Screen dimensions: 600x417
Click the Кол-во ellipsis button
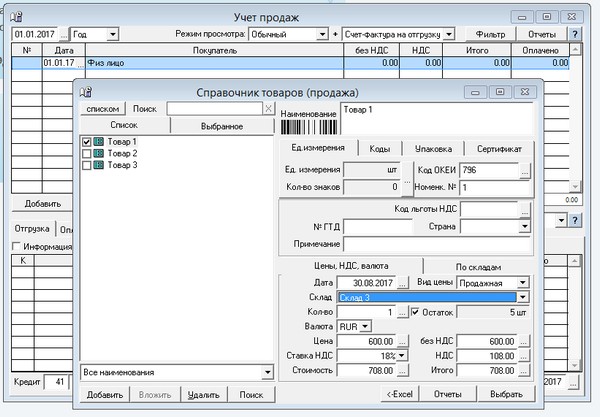[404, 311]
